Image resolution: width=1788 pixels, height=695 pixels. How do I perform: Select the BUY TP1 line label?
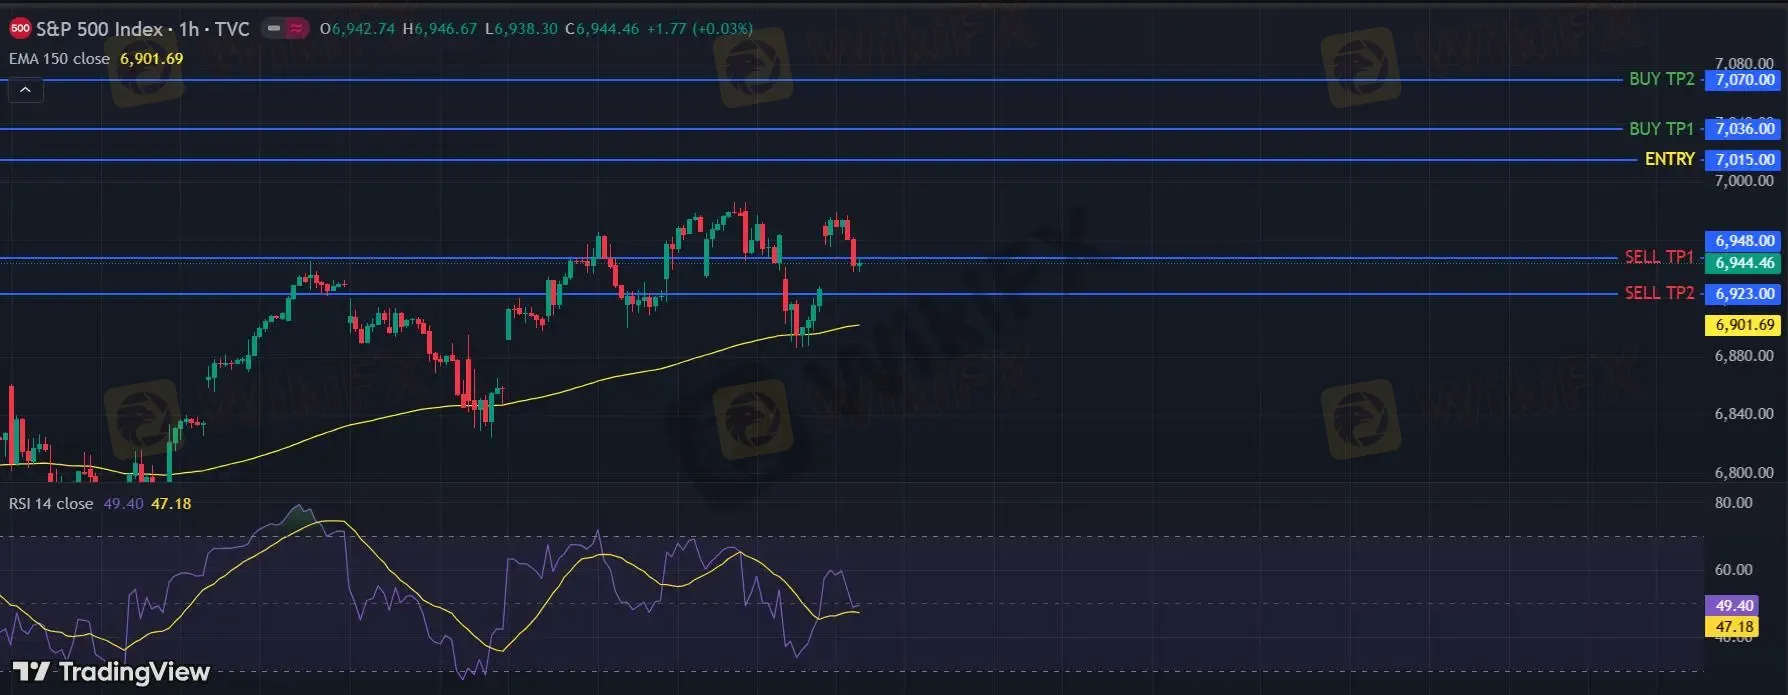(x=1662, y=128)
